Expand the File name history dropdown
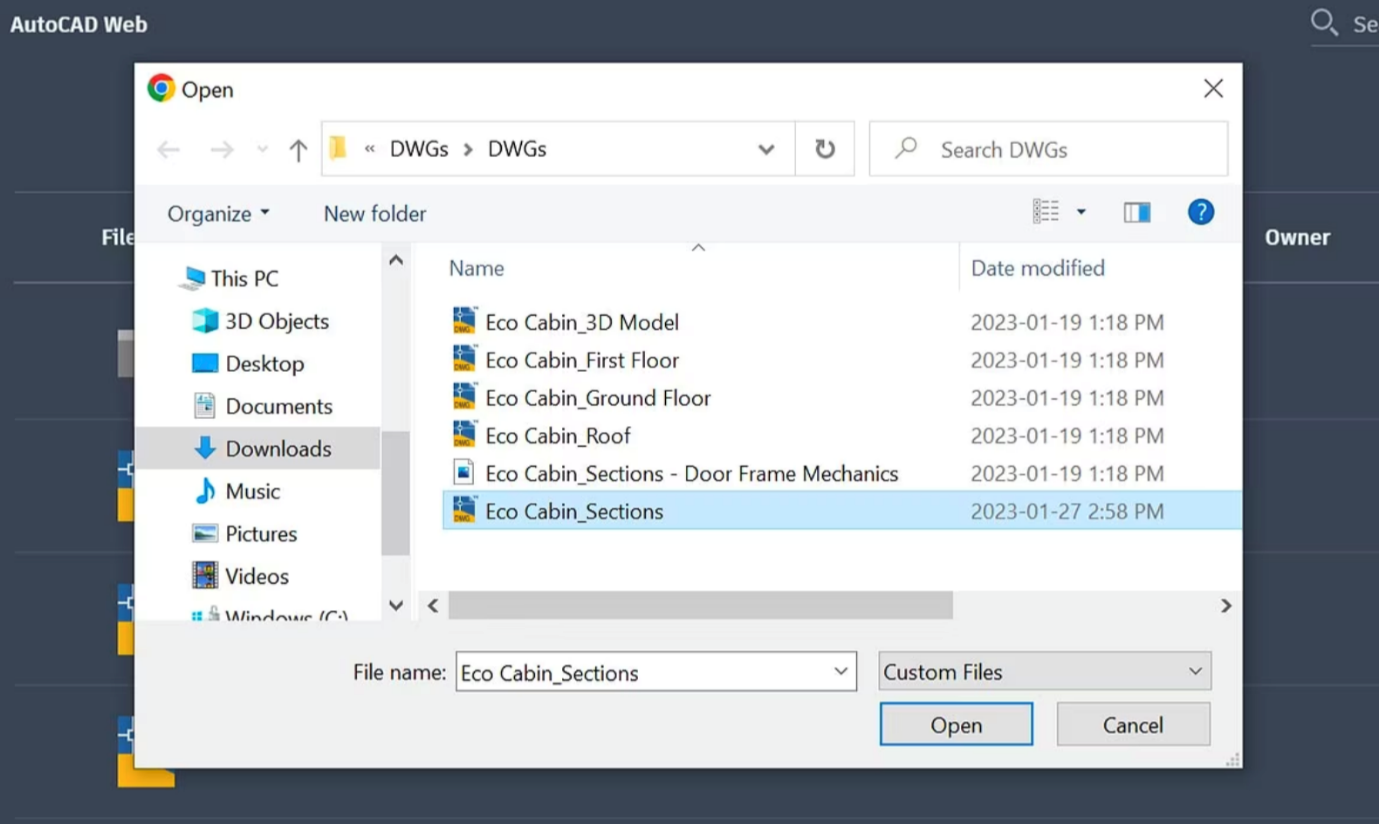The width and height of the screenshot is (1379, 824). click(x=841, y=672)
